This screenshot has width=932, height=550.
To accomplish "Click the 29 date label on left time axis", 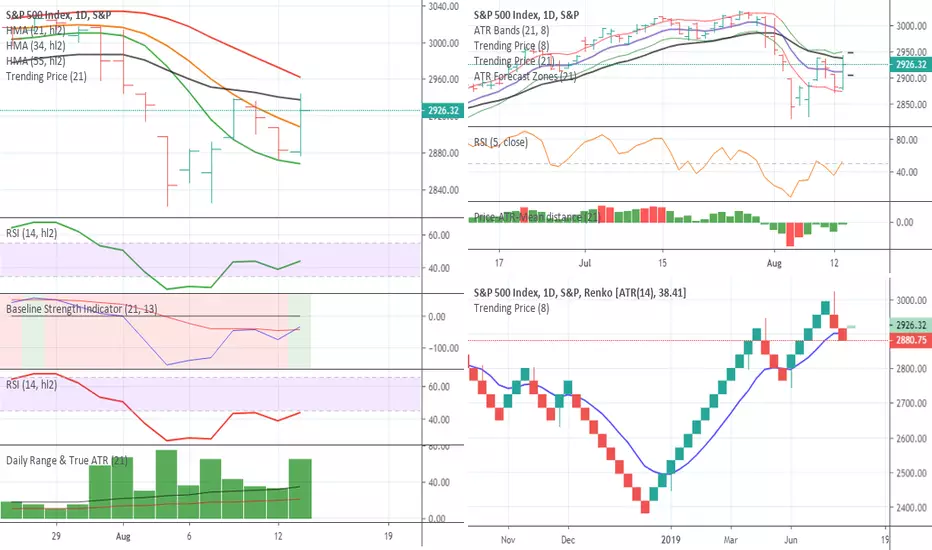I will pos(56,536).
